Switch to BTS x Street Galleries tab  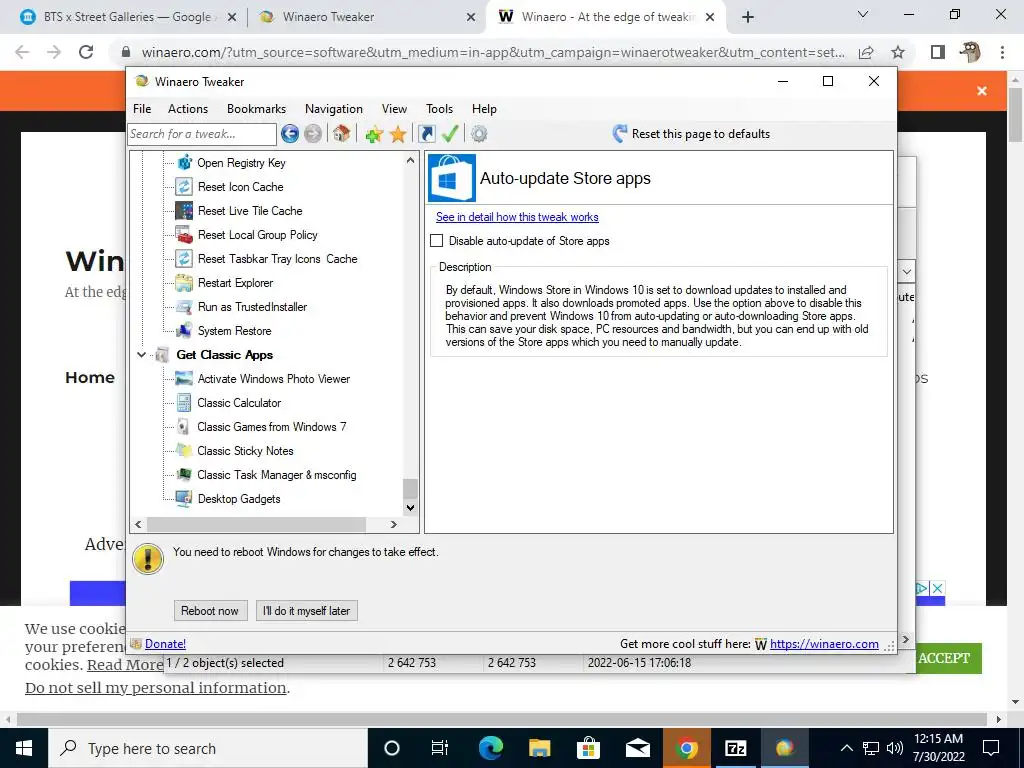coord(127,17)
